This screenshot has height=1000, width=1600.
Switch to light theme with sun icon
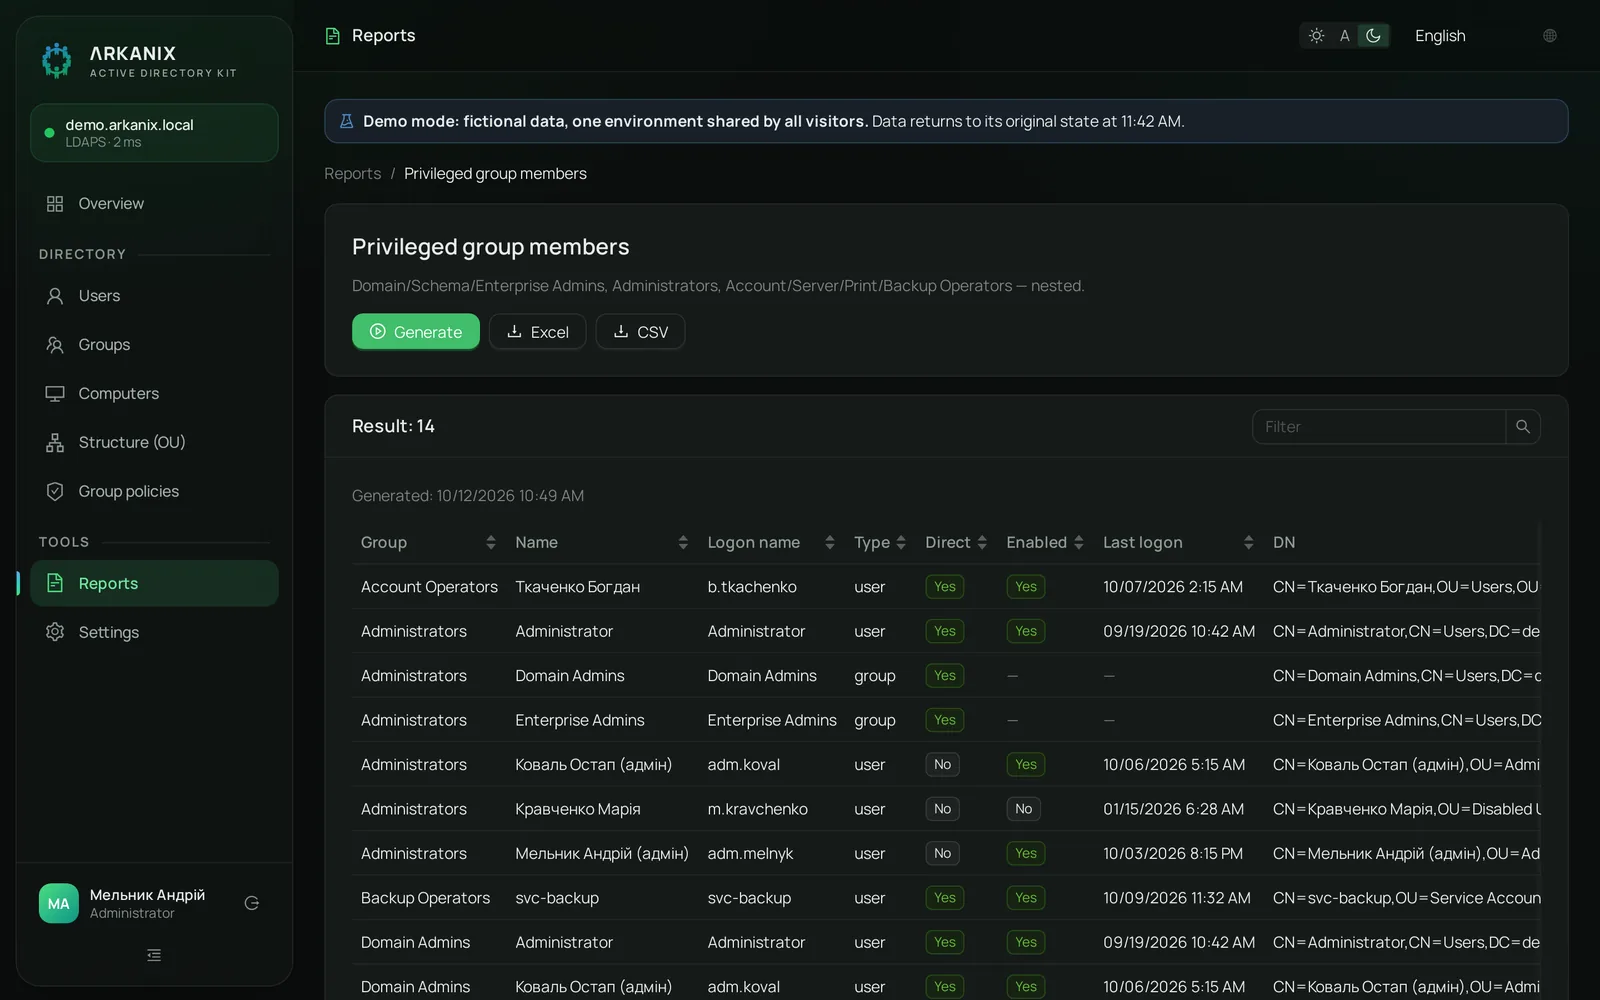pyautogui.click(x=1316, y=35)
